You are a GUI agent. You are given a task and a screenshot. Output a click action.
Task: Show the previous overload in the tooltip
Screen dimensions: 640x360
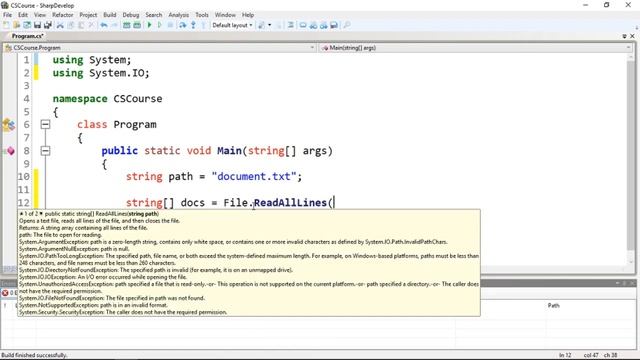[21, 213]
